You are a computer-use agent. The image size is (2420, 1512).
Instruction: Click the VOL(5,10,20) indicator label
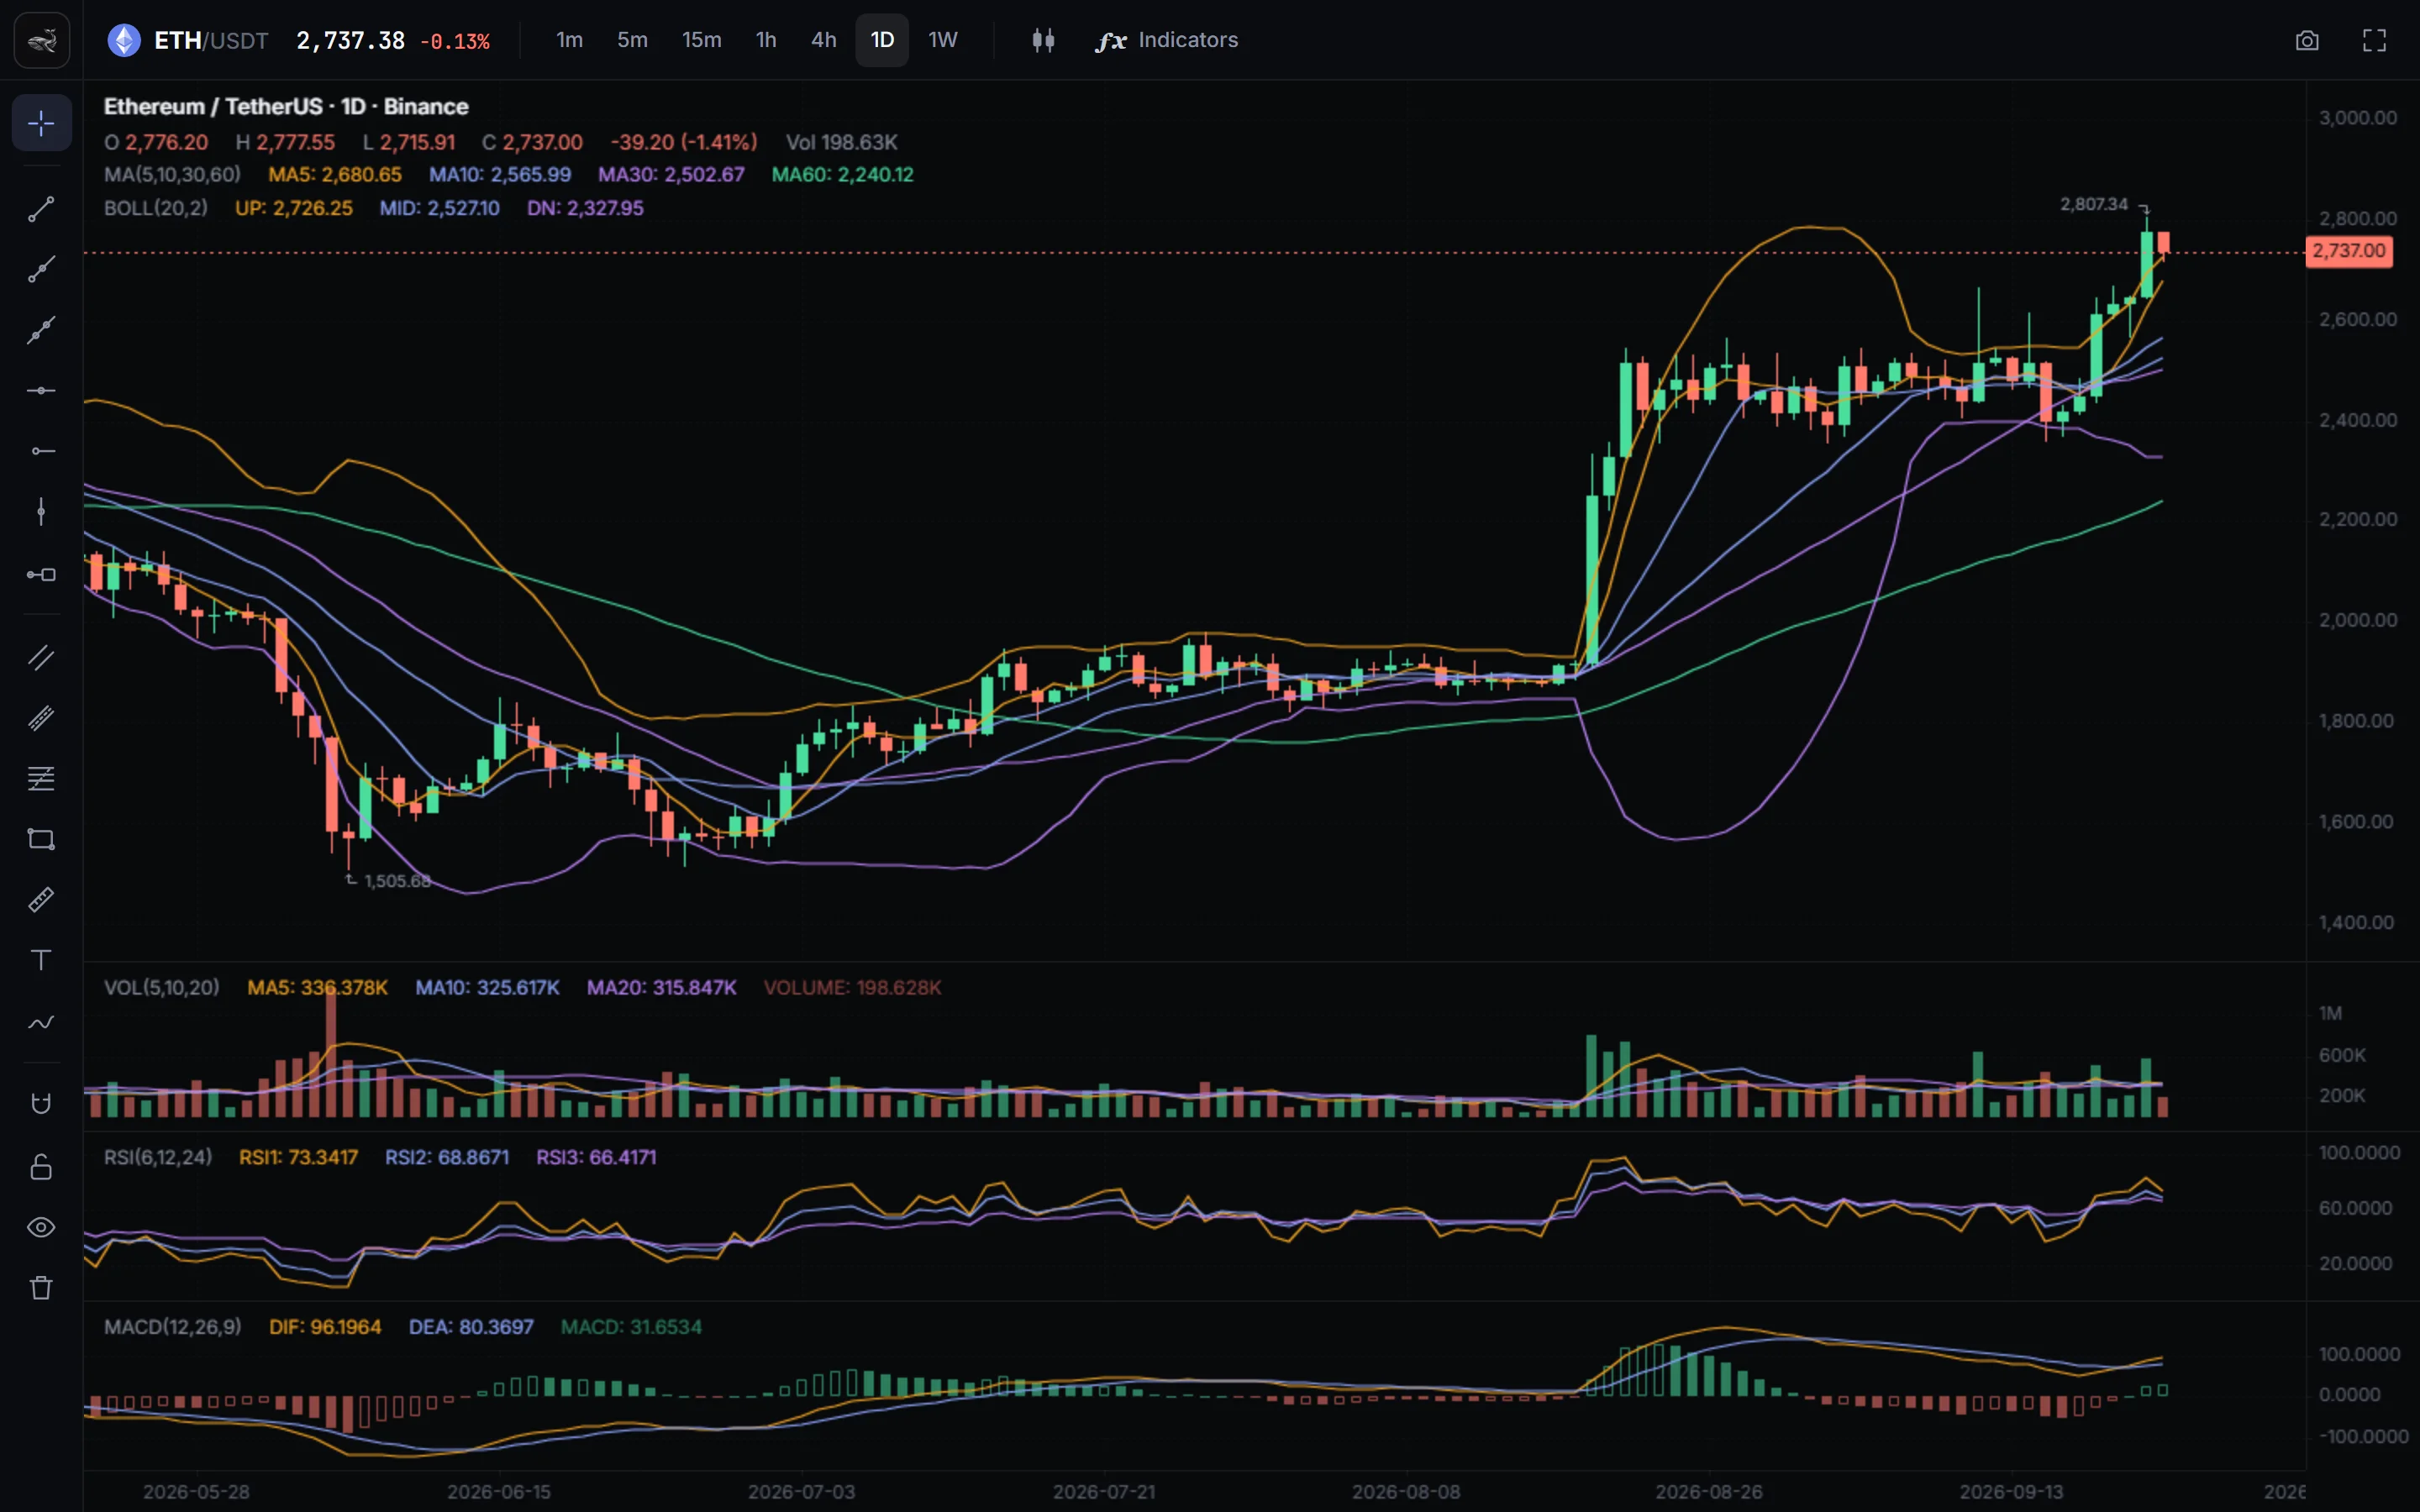pyautogui.click(x=161, y=987)
